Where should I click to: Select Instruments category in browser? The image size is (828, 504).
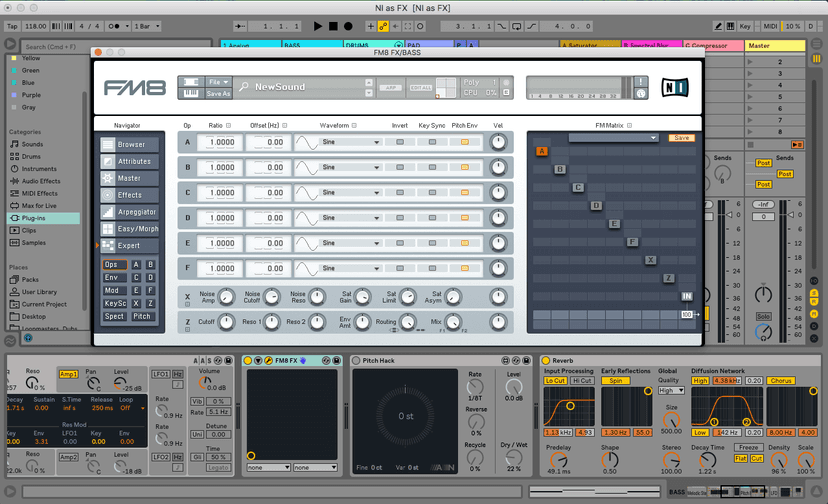coord(39,169)
